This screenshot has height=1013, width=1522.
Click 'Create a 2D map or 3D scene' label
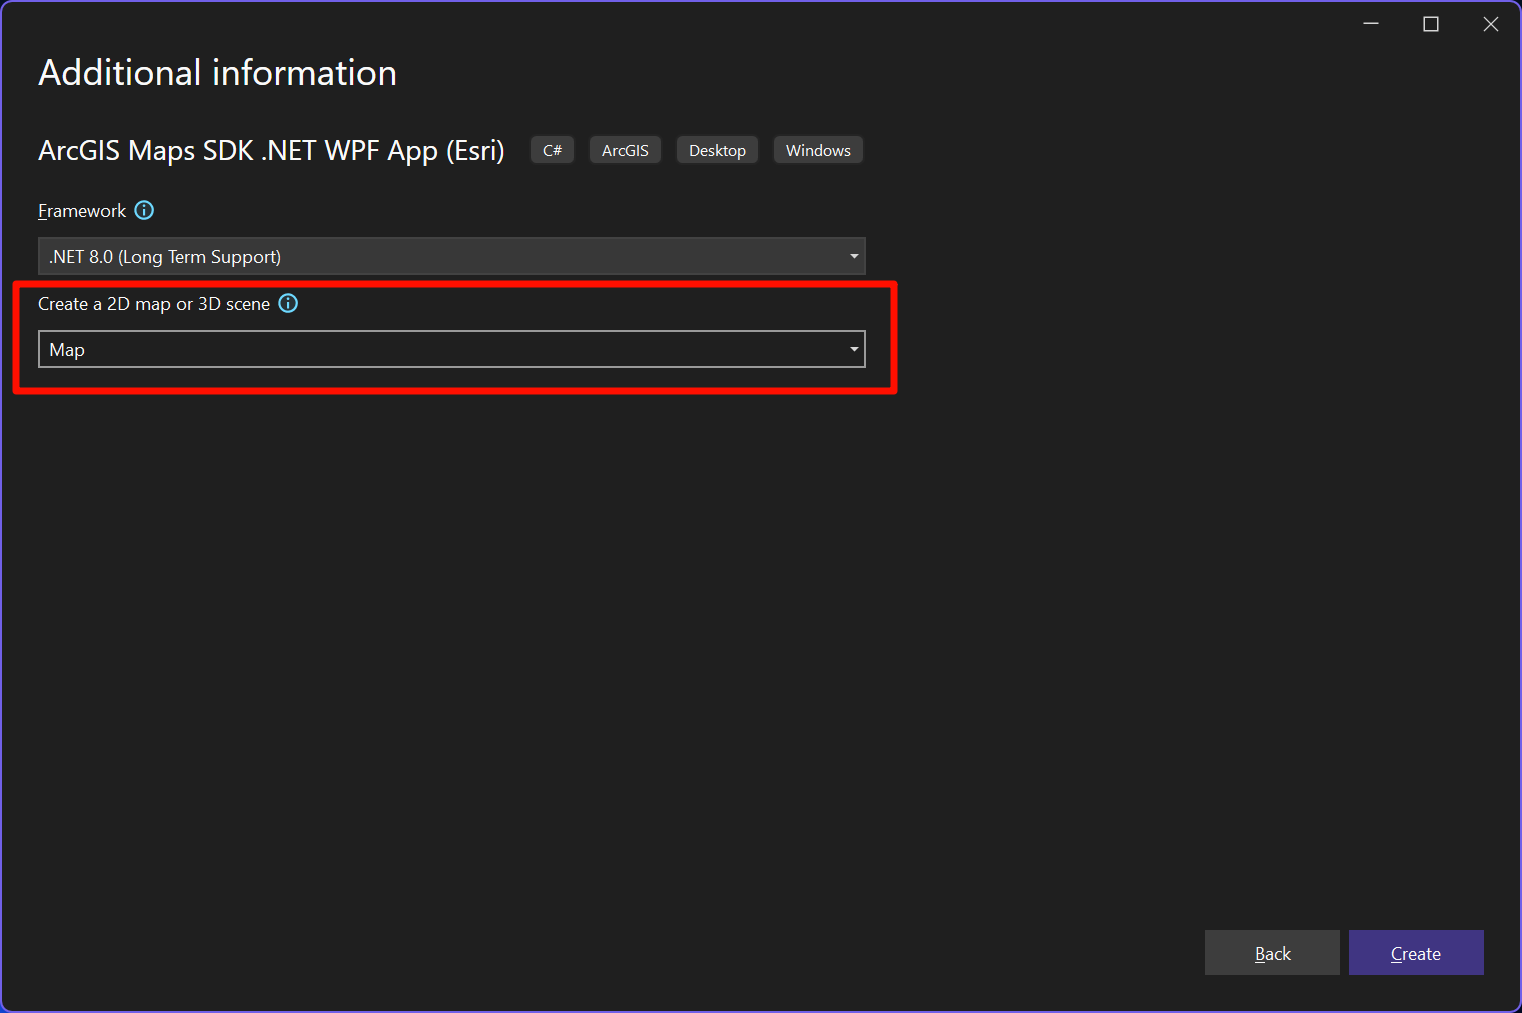154,304
